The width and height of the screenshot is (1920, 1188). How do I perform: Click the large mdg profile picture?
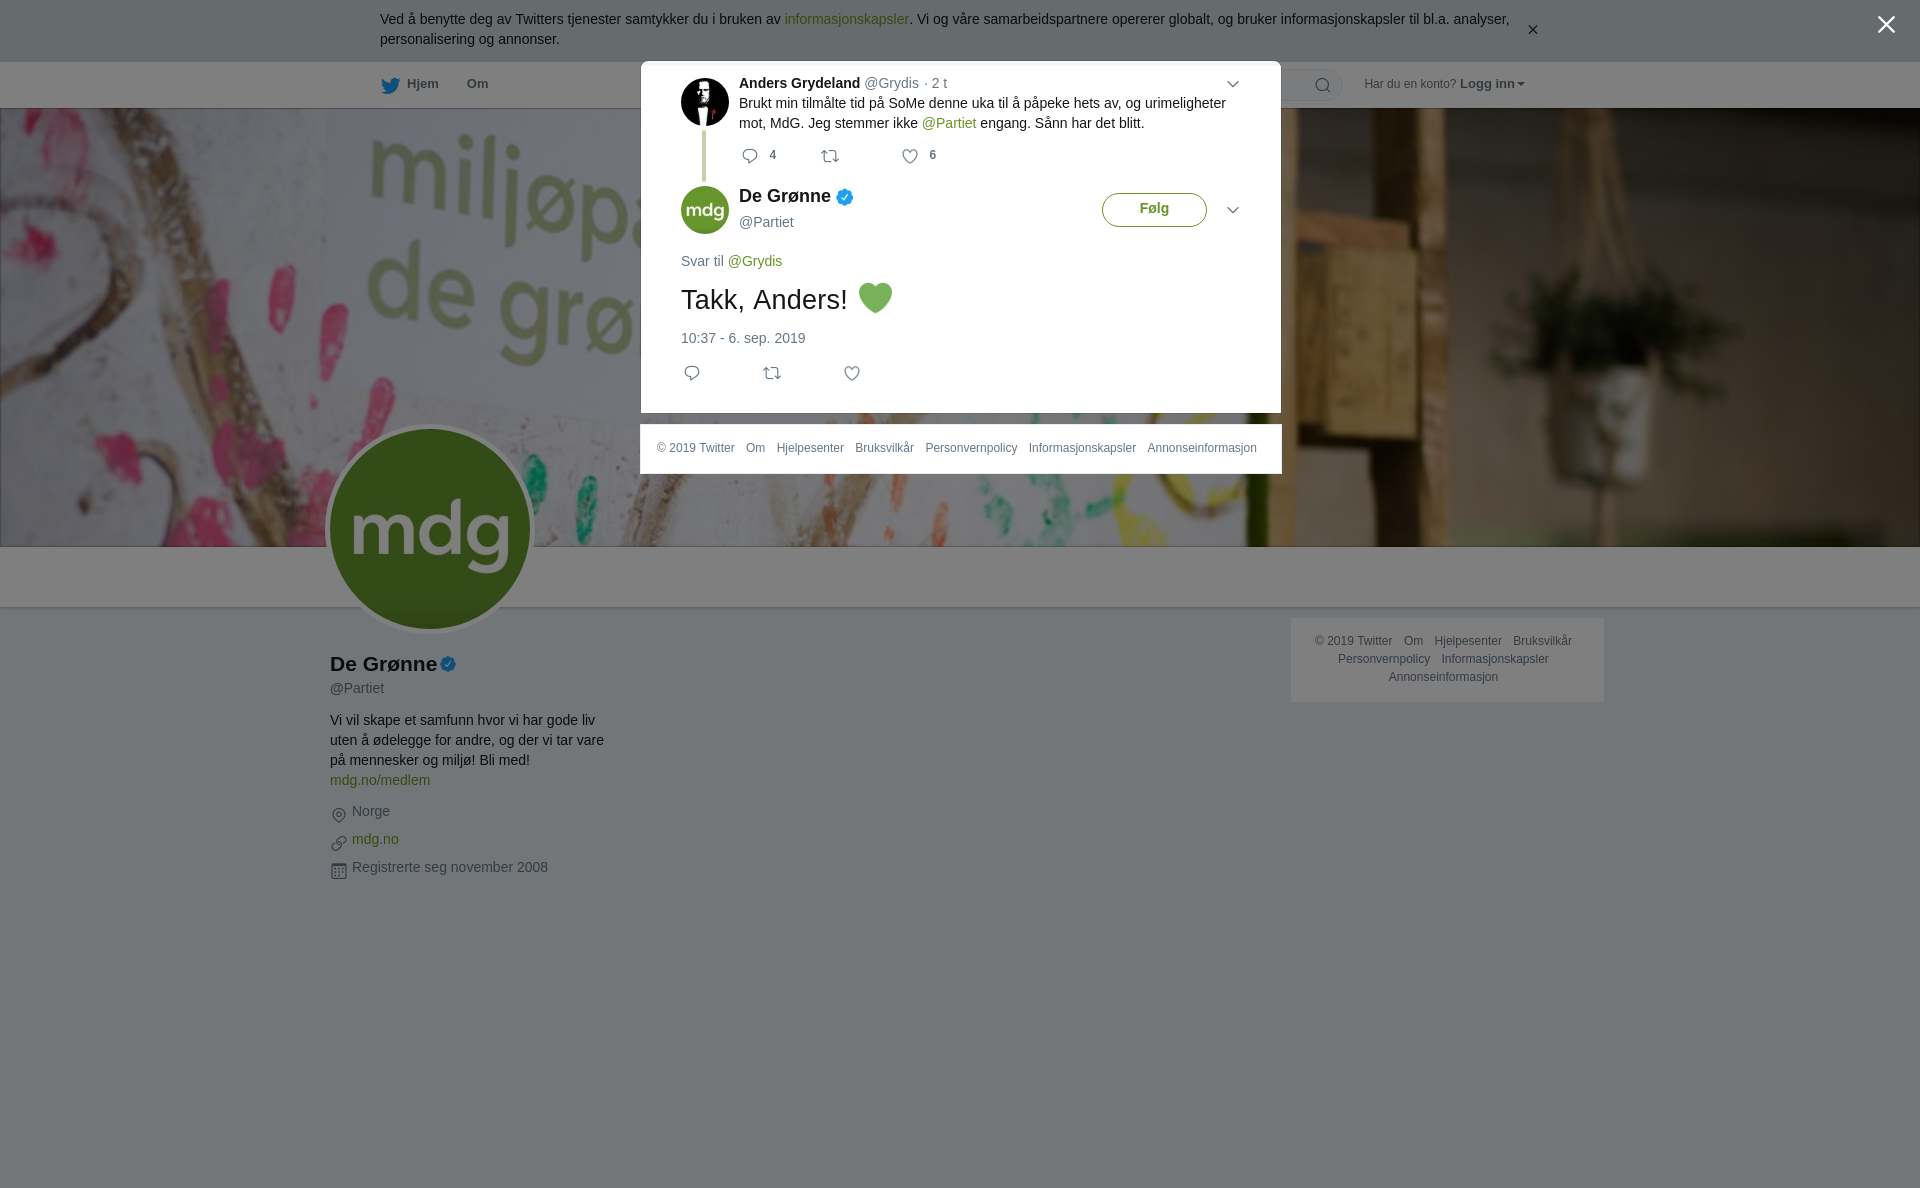430,529
